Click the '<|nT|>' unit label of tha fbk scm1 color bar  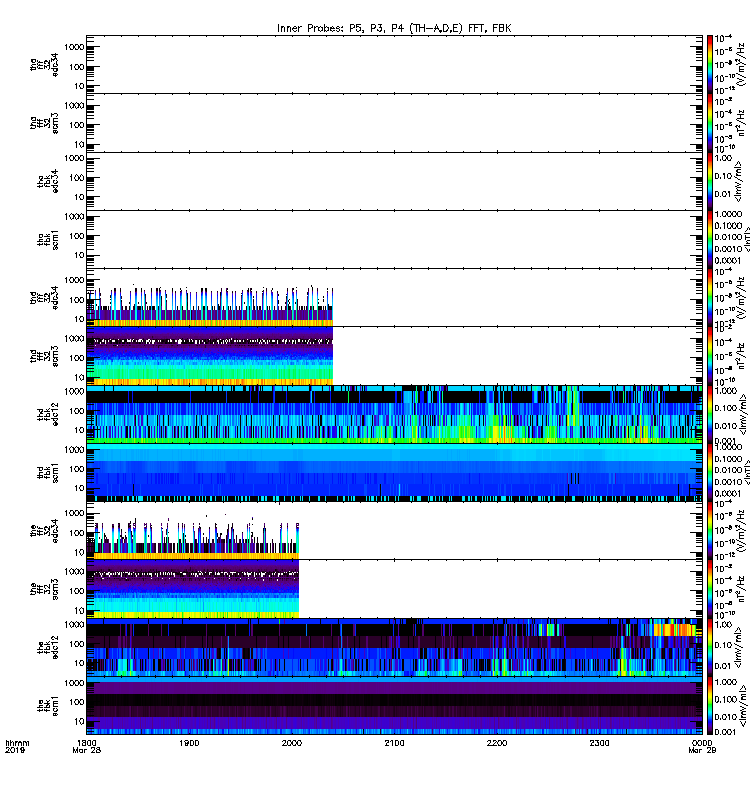(x=746, y=239)
